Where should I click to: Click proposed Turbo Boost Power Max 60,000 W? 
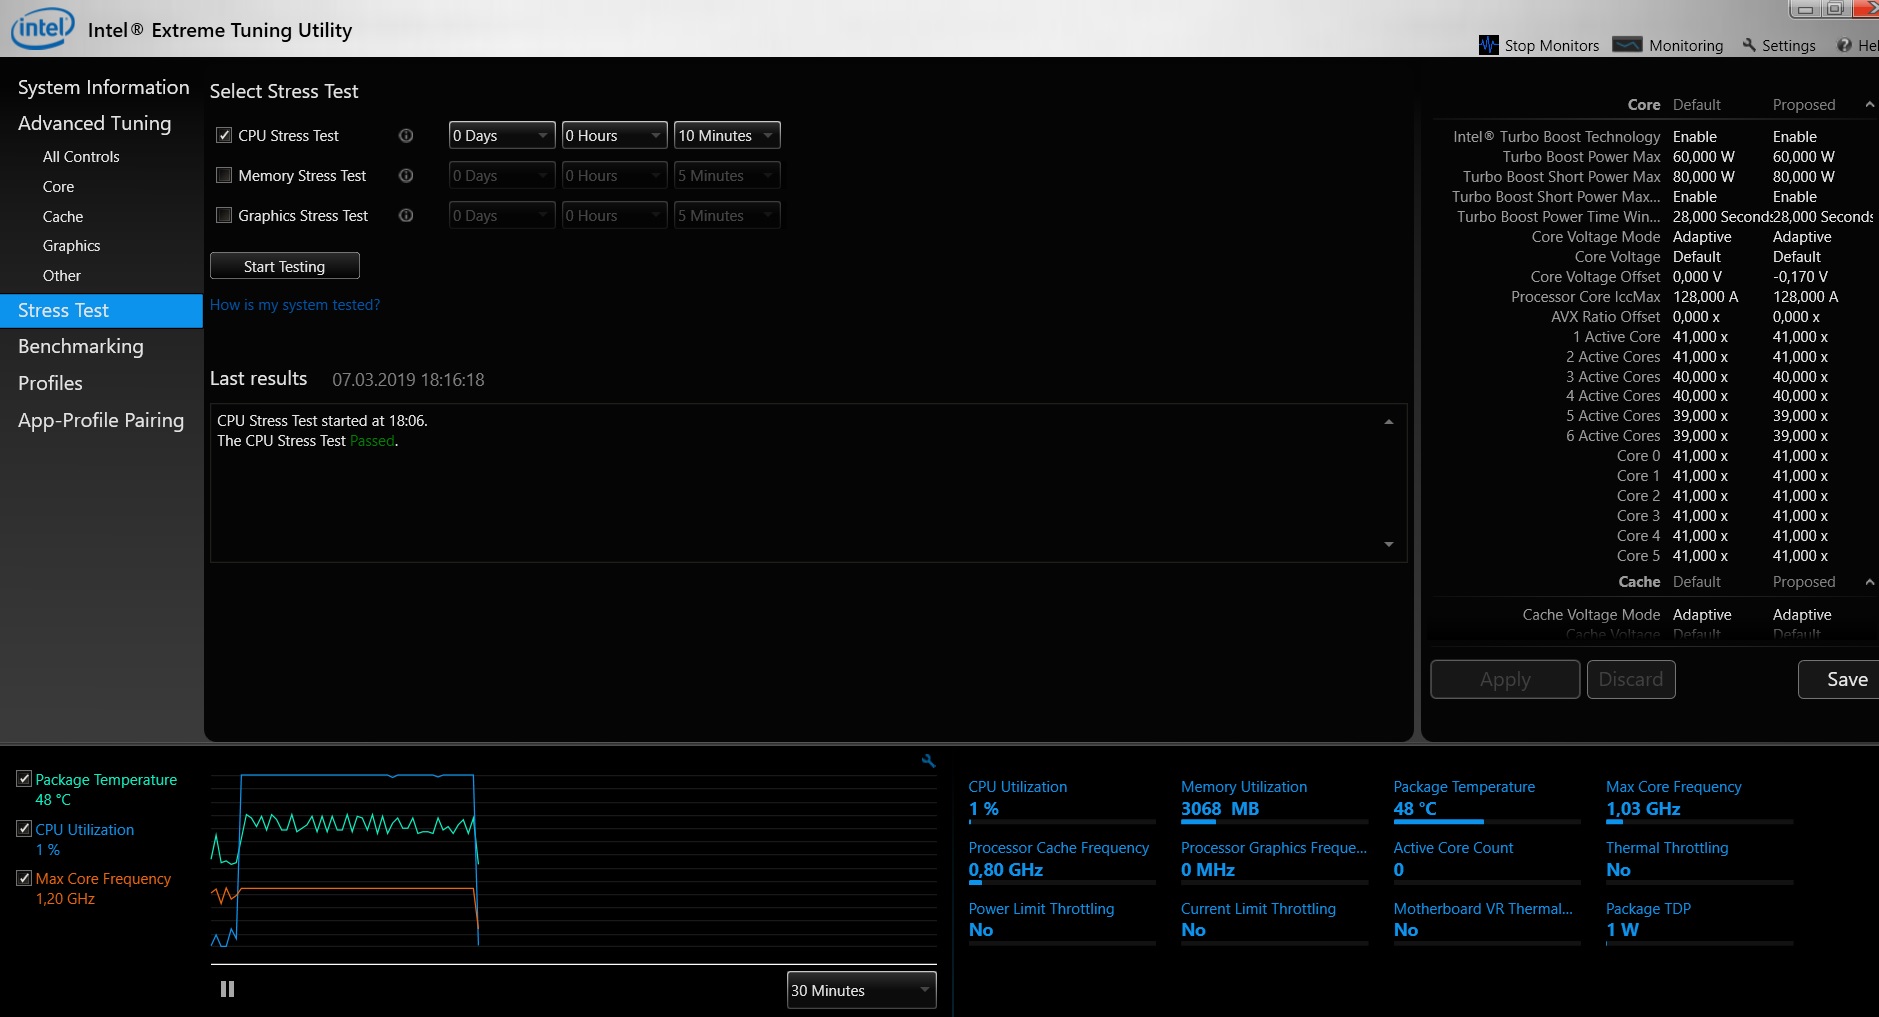click(x=1803, y=157)
